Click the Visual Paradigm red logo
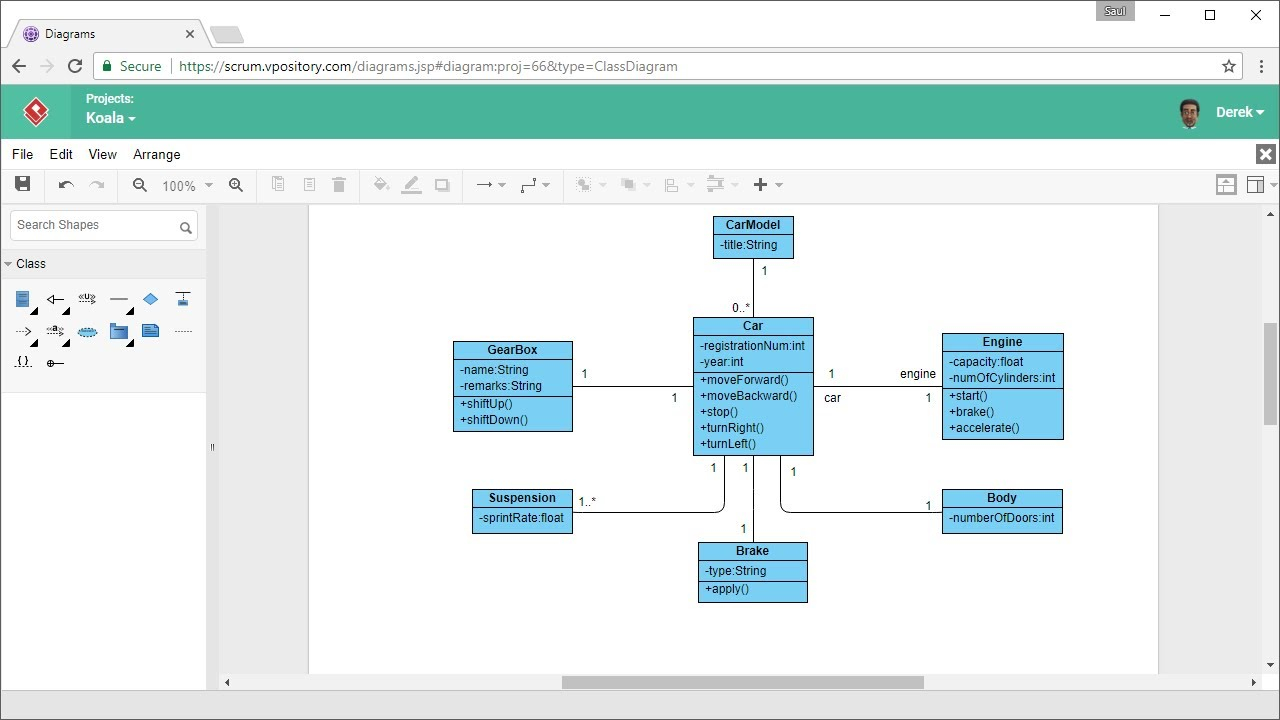The width and height of the screenshot is (1280, 720). pyautogui.click(x=36, y=112)
